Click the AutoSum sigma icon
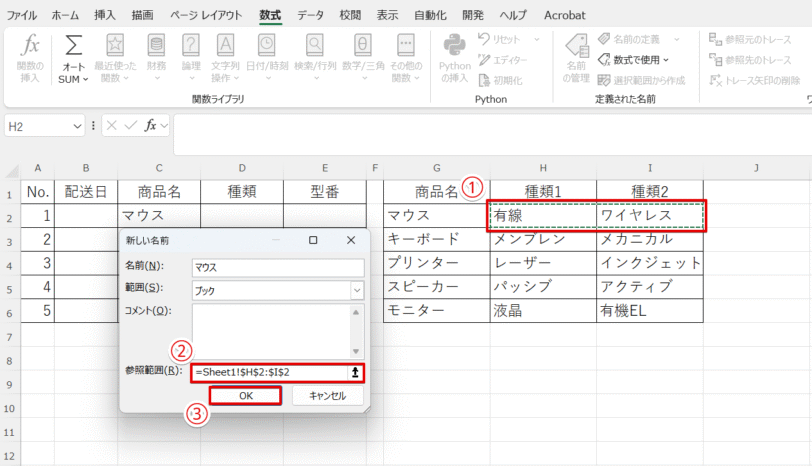Image resolution: width=812 pixels, height=466 pixels. (x=74, y=46)
